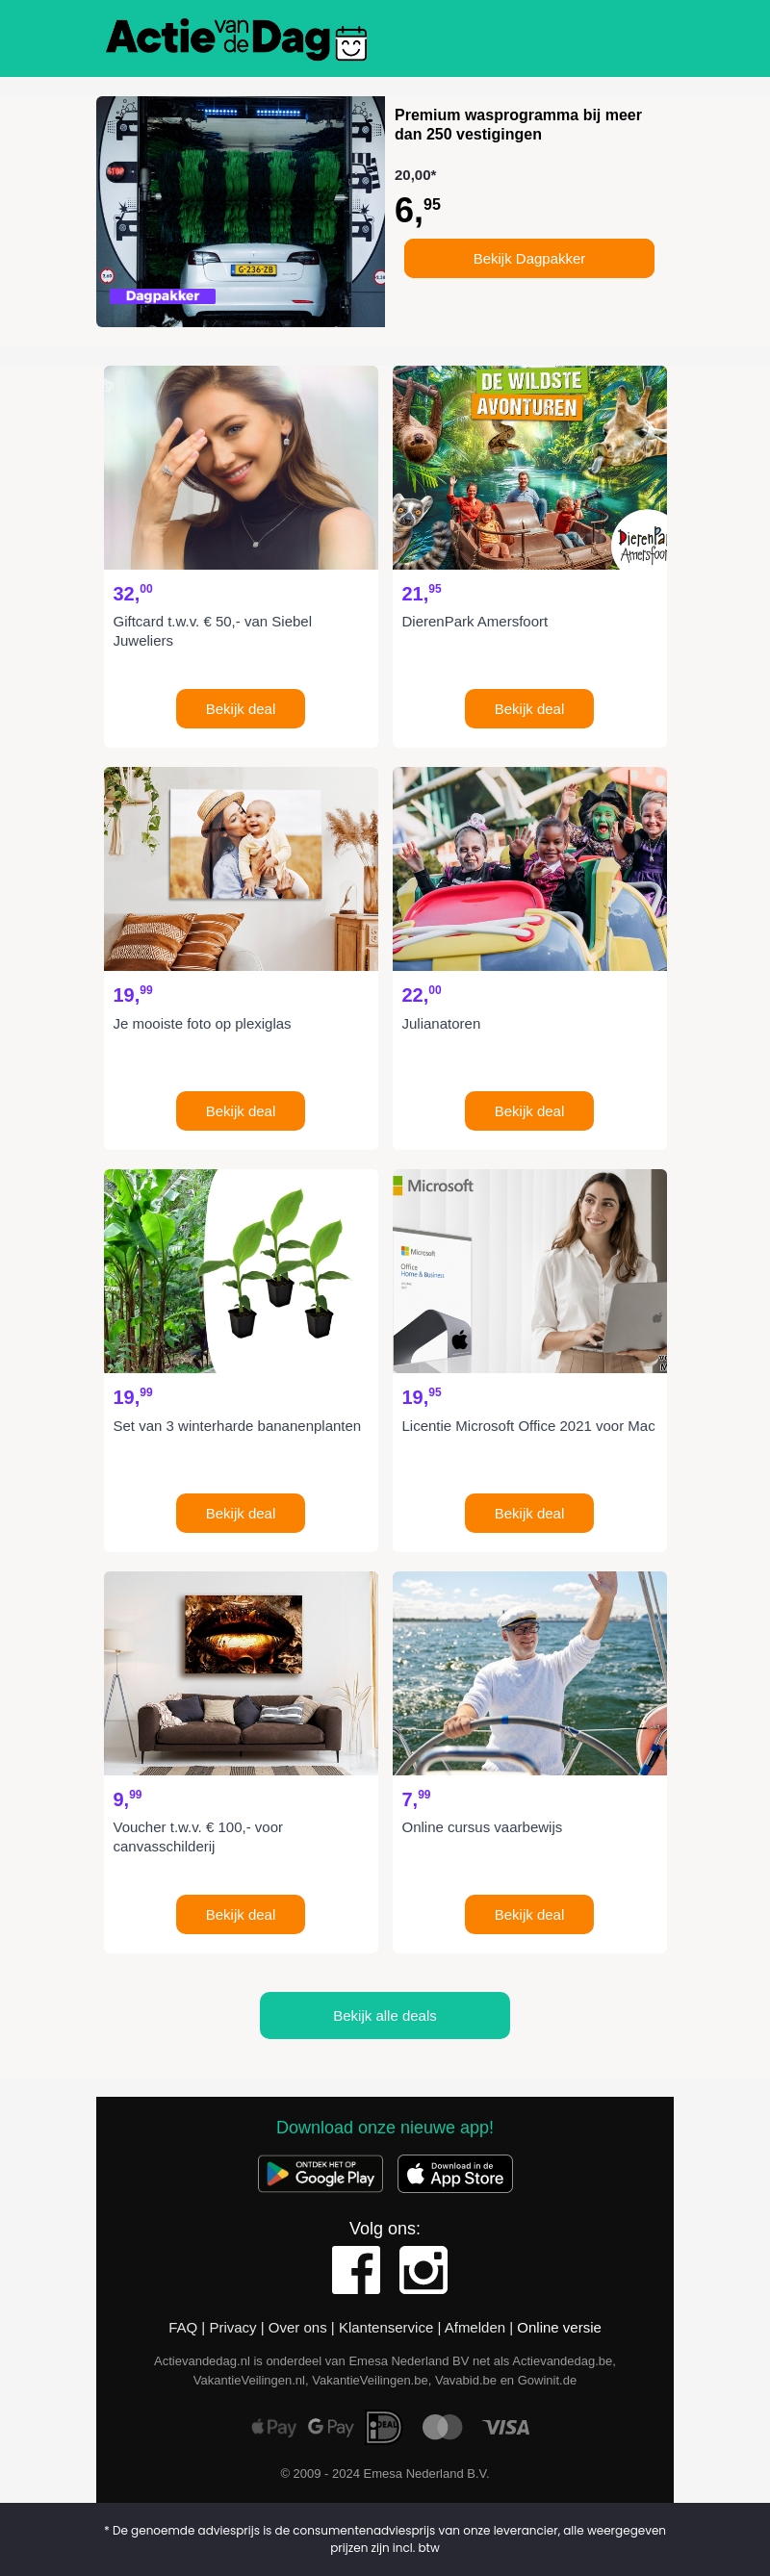Viewport: 770px width, 2576px height.
Task: Click the VISA payment logo
Action: pos(506,2427)
